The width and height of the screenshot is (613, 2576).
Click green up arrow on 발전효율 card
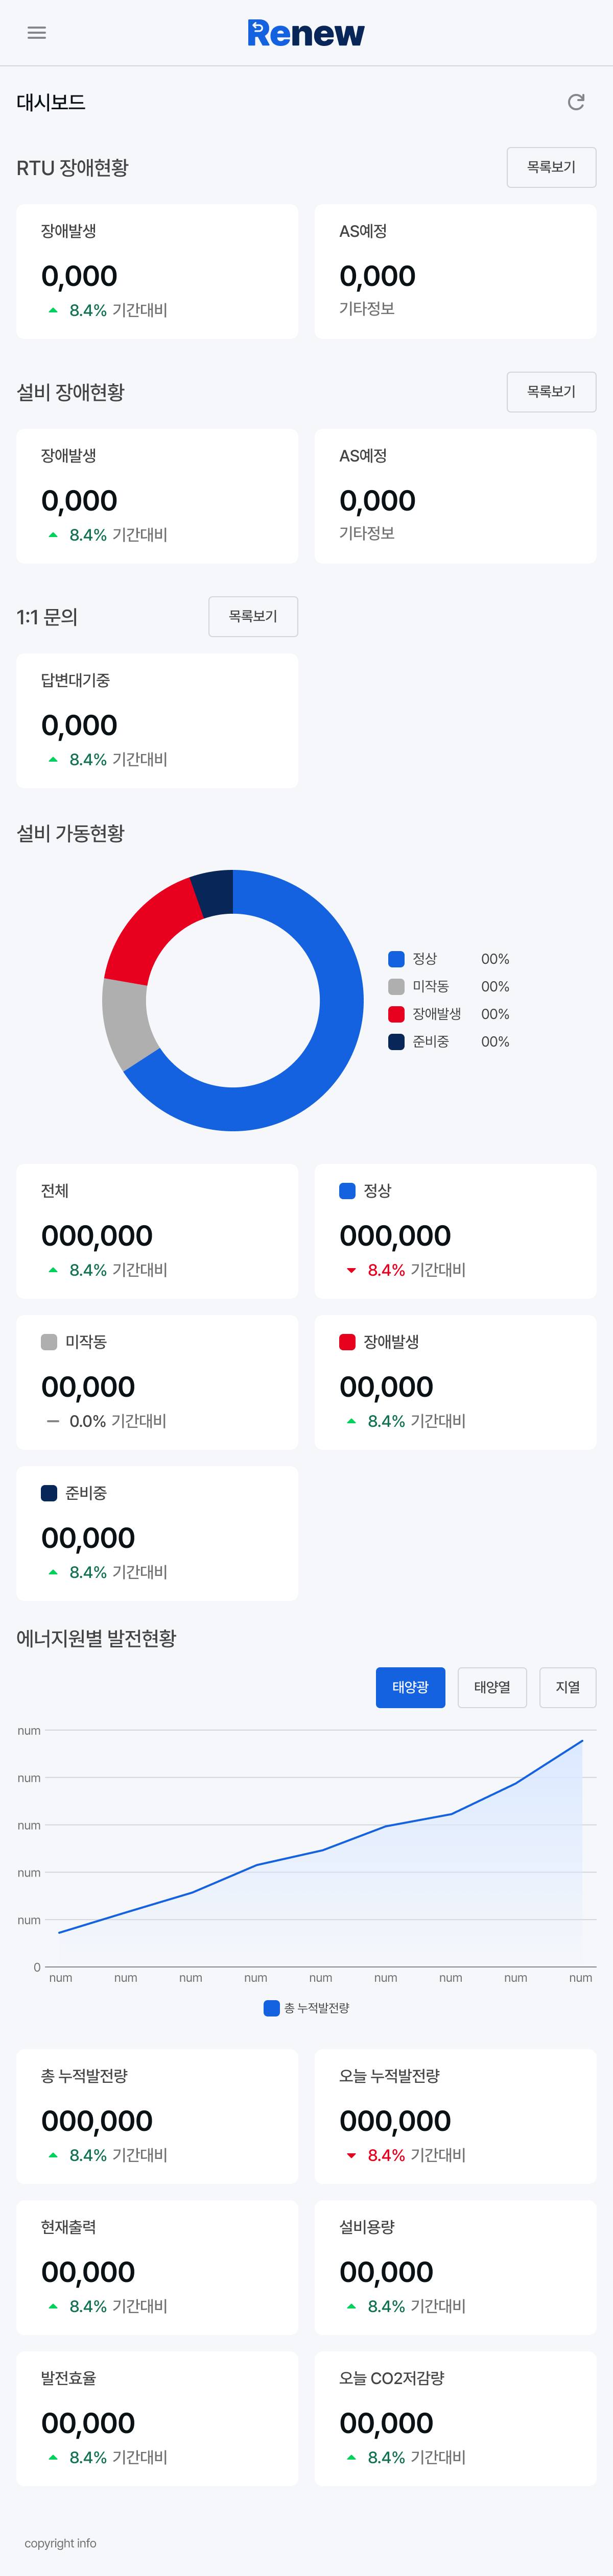(53, 2457)
